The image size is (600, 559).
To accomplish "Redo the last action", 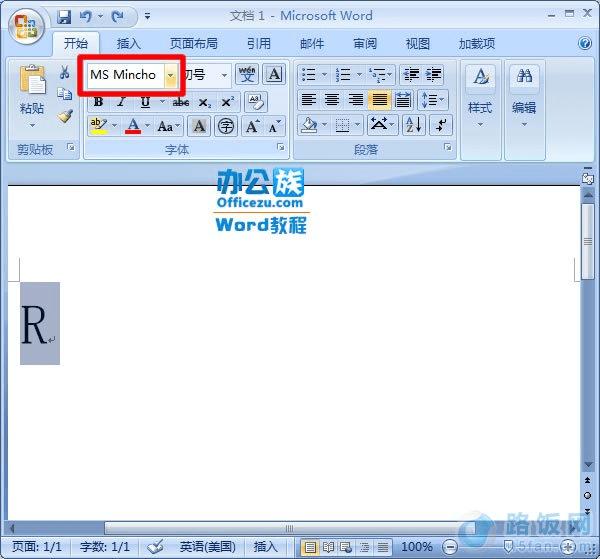I will coord(117,16).
